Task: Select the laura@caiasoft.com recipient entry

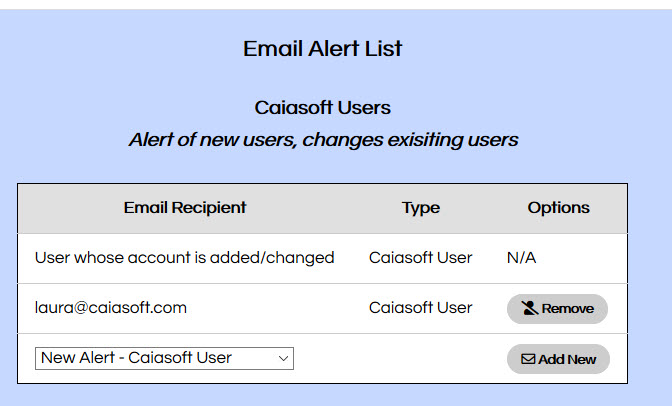Action: 111,308
